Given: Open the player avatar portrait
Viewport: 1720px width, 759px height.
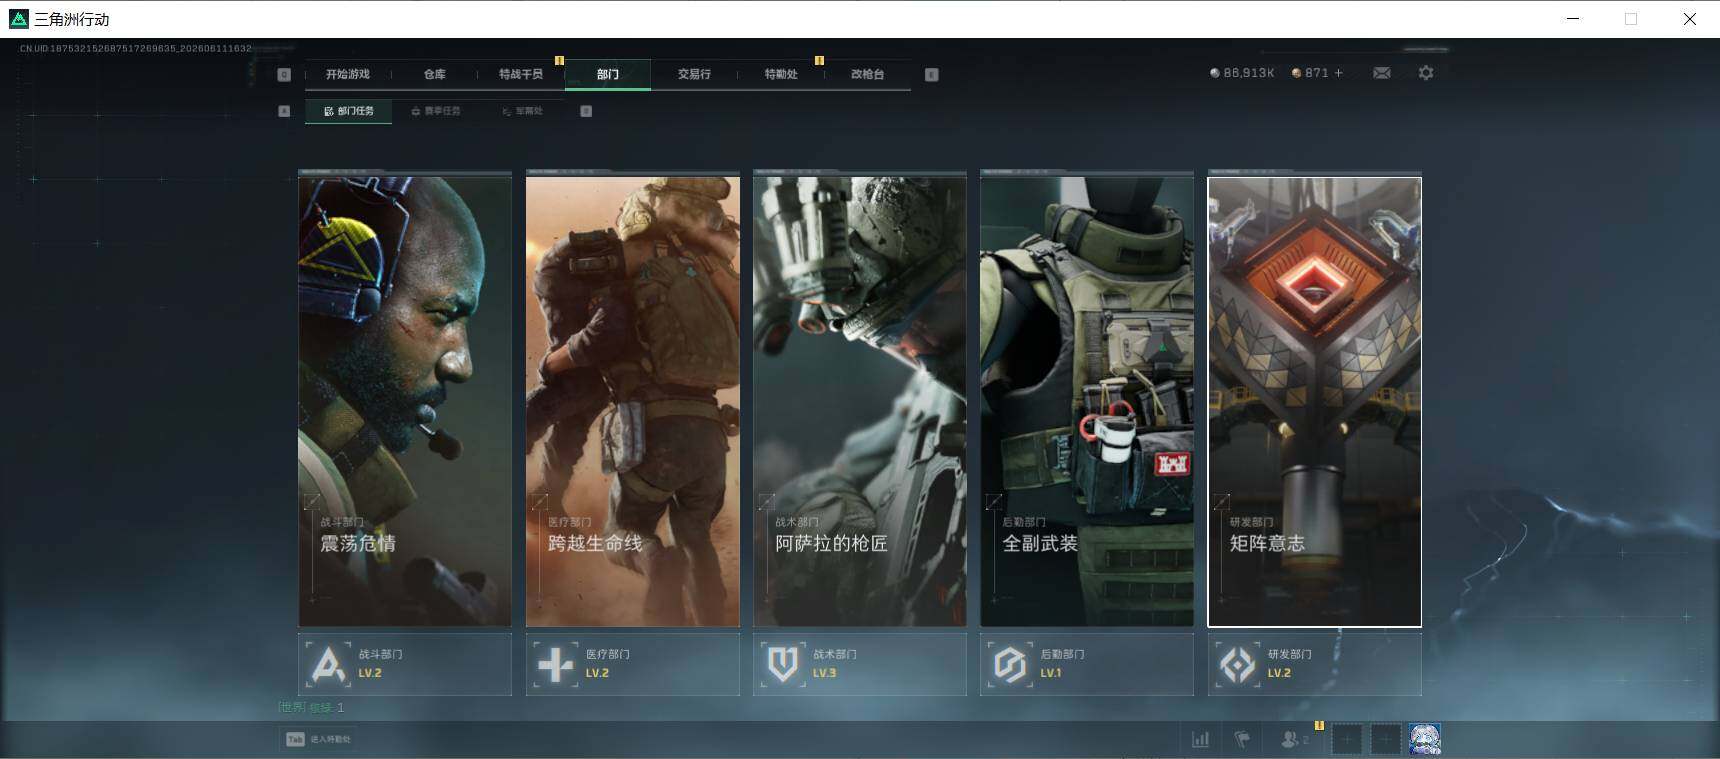Looking at the screenshot, I should coord(1425,740).
